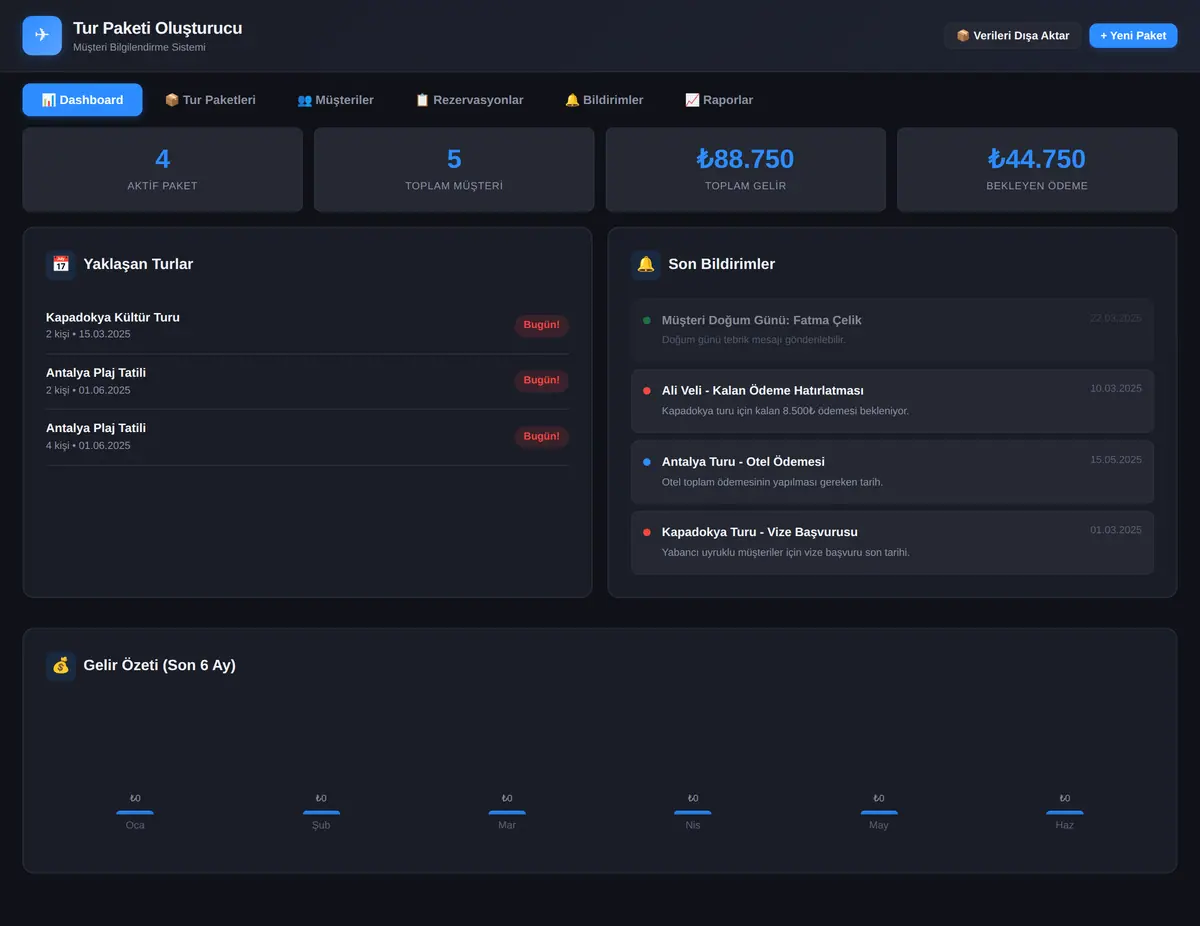The width and height of the screenshot is (1200, 926).
Task: Click the red dot on Ali Veli notification
Action: [x=647, y=390]
